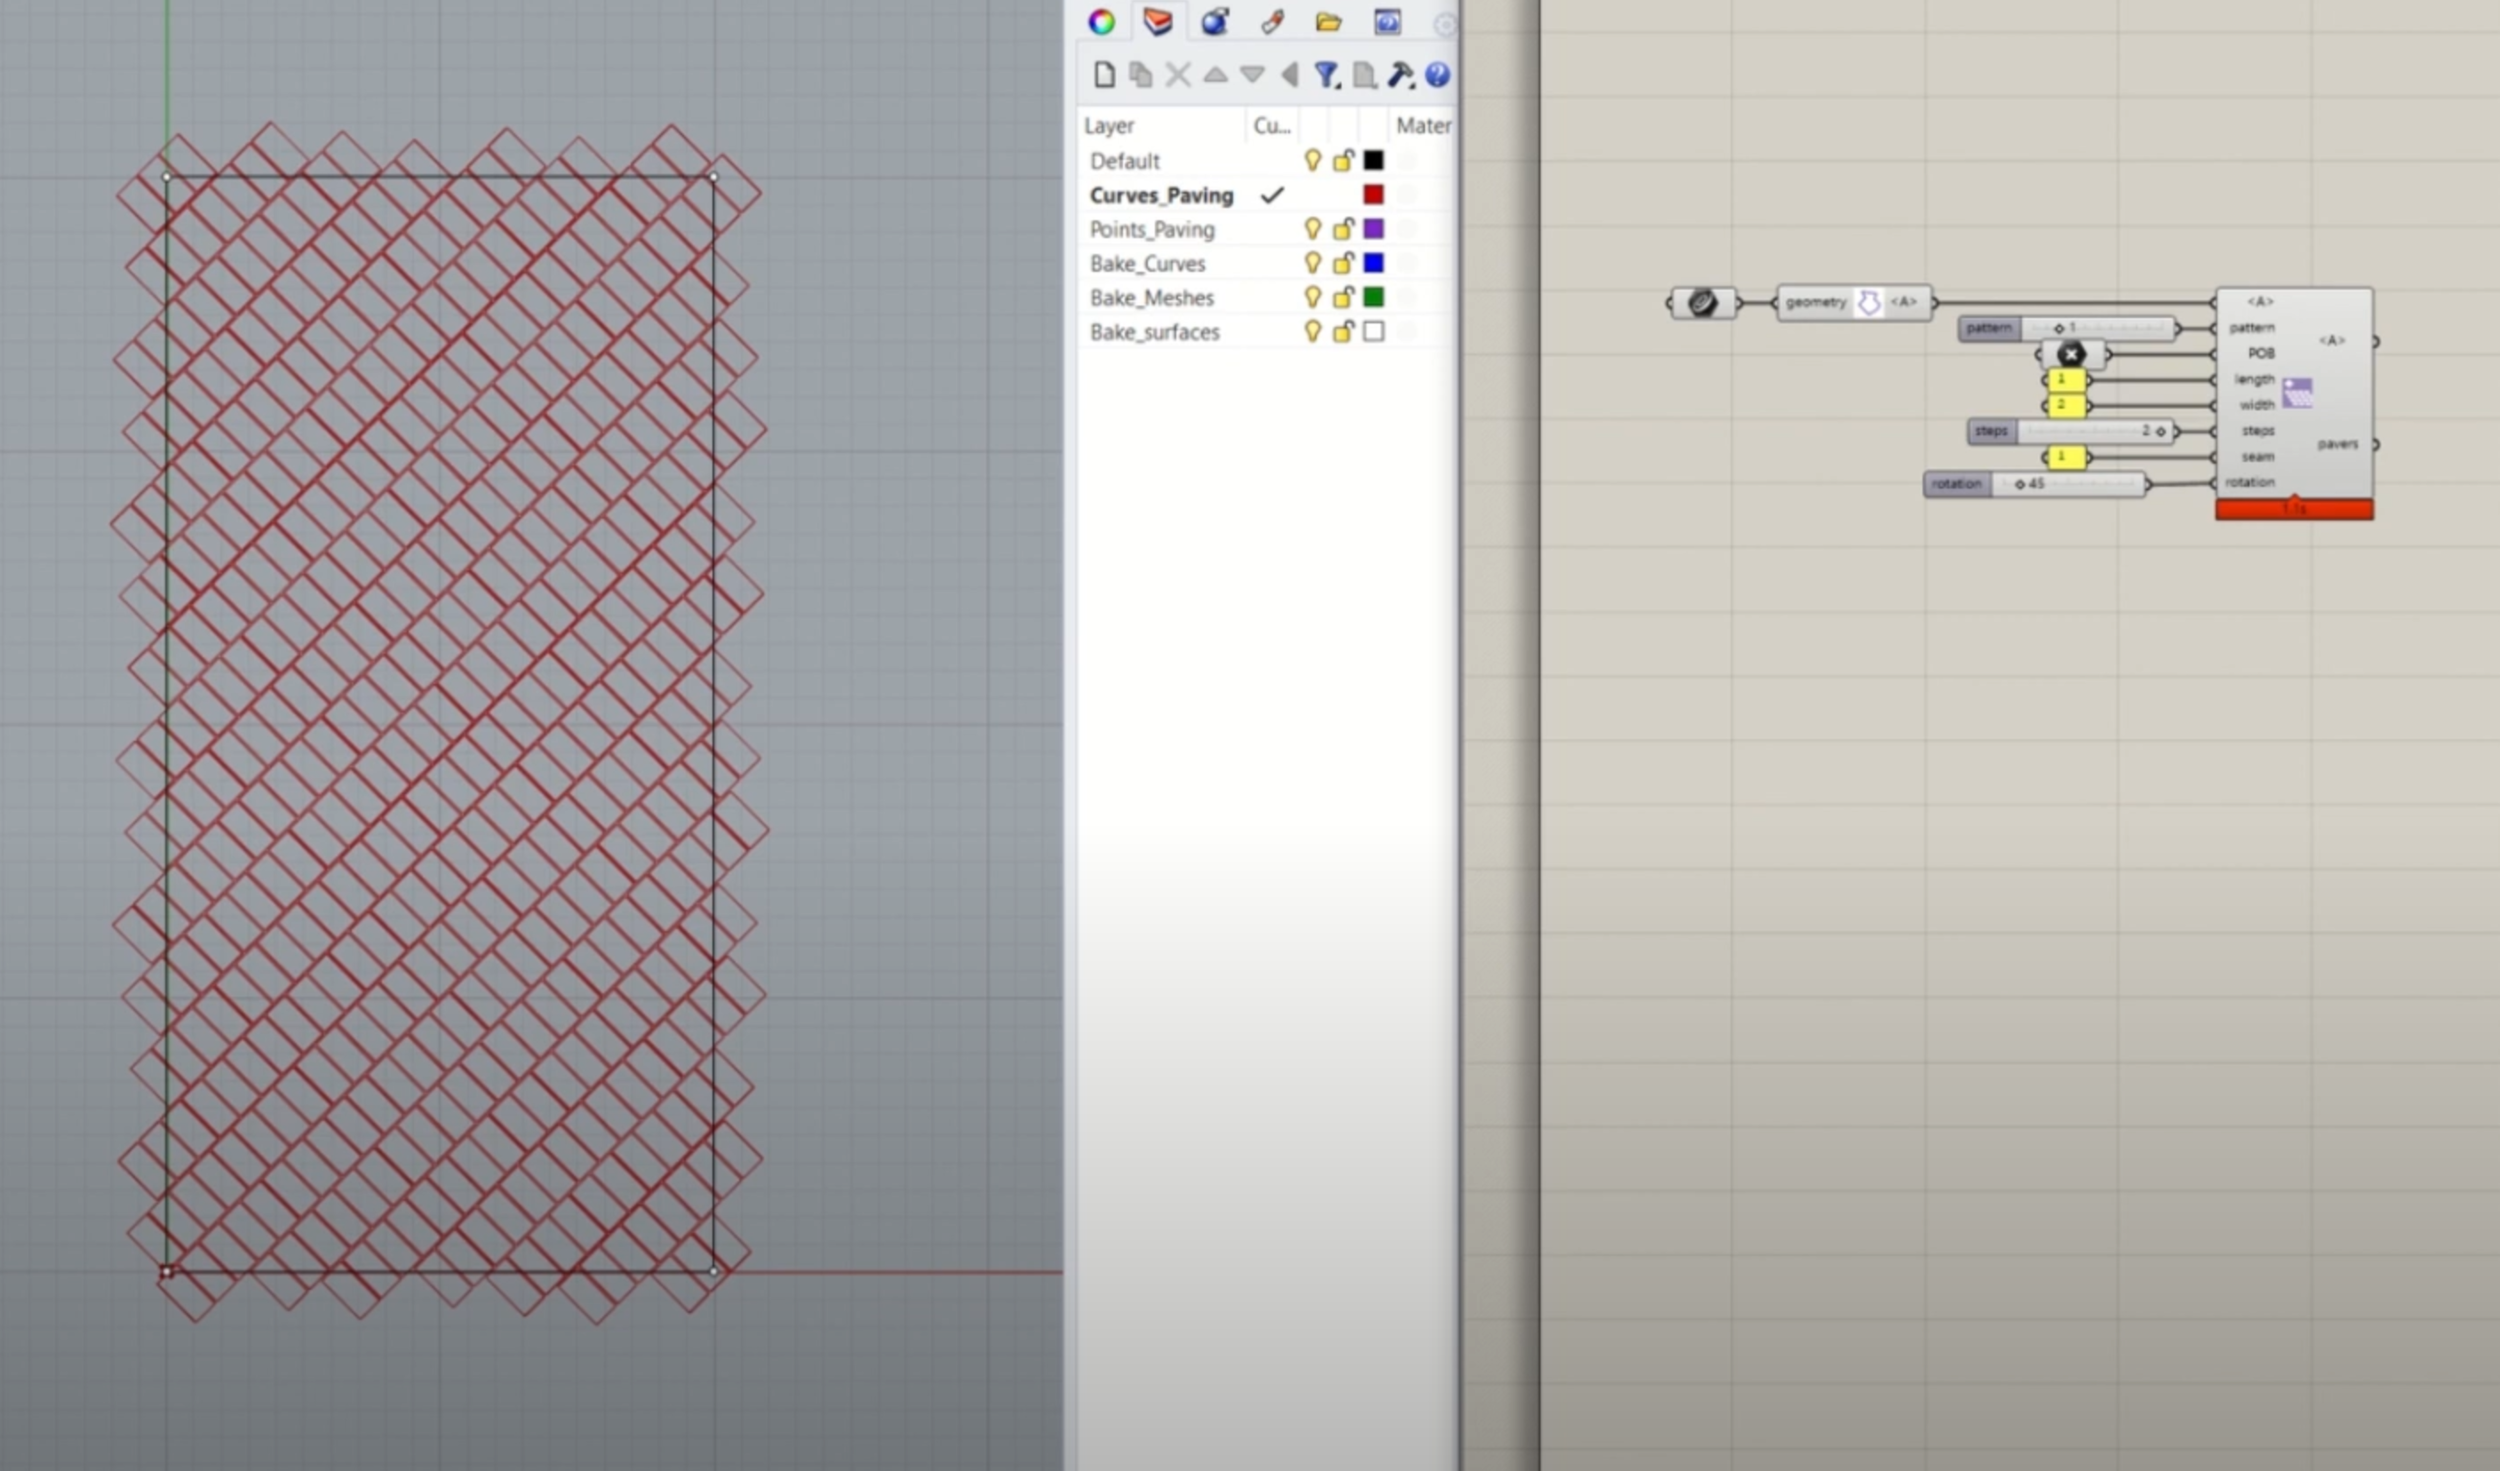Switch to the Layers panel tab

coord(1158,22)
